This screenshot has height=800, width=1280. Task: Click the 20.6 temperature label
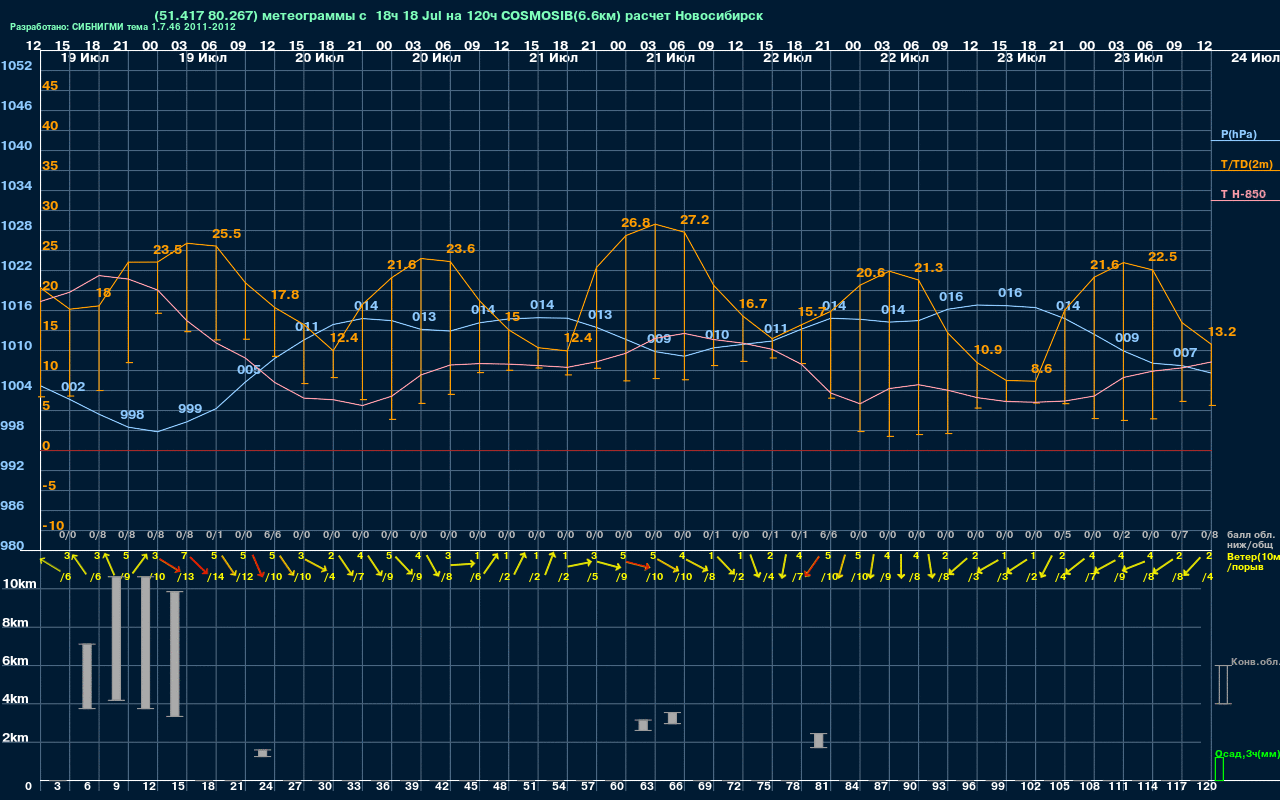click(x=871, y=272)
